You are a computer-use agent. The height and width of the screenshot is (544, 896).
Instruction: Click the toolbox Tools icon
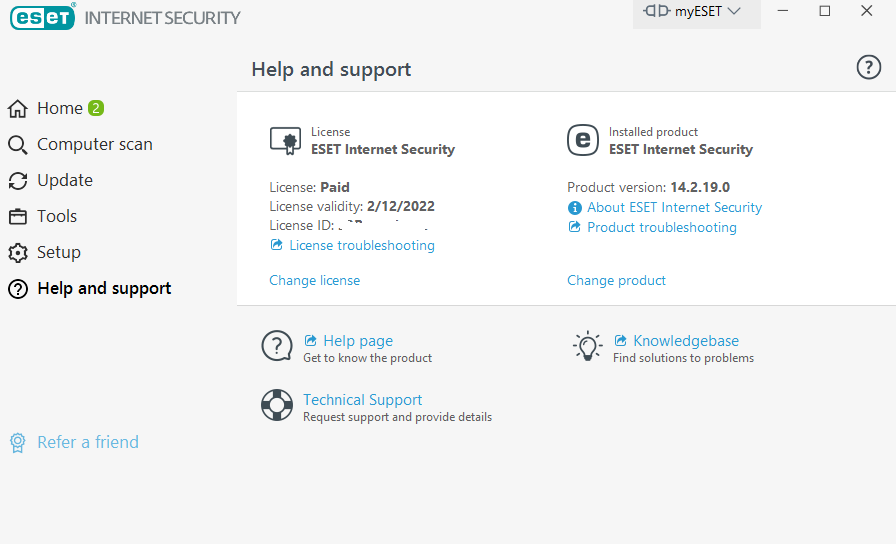pos(18,217)
